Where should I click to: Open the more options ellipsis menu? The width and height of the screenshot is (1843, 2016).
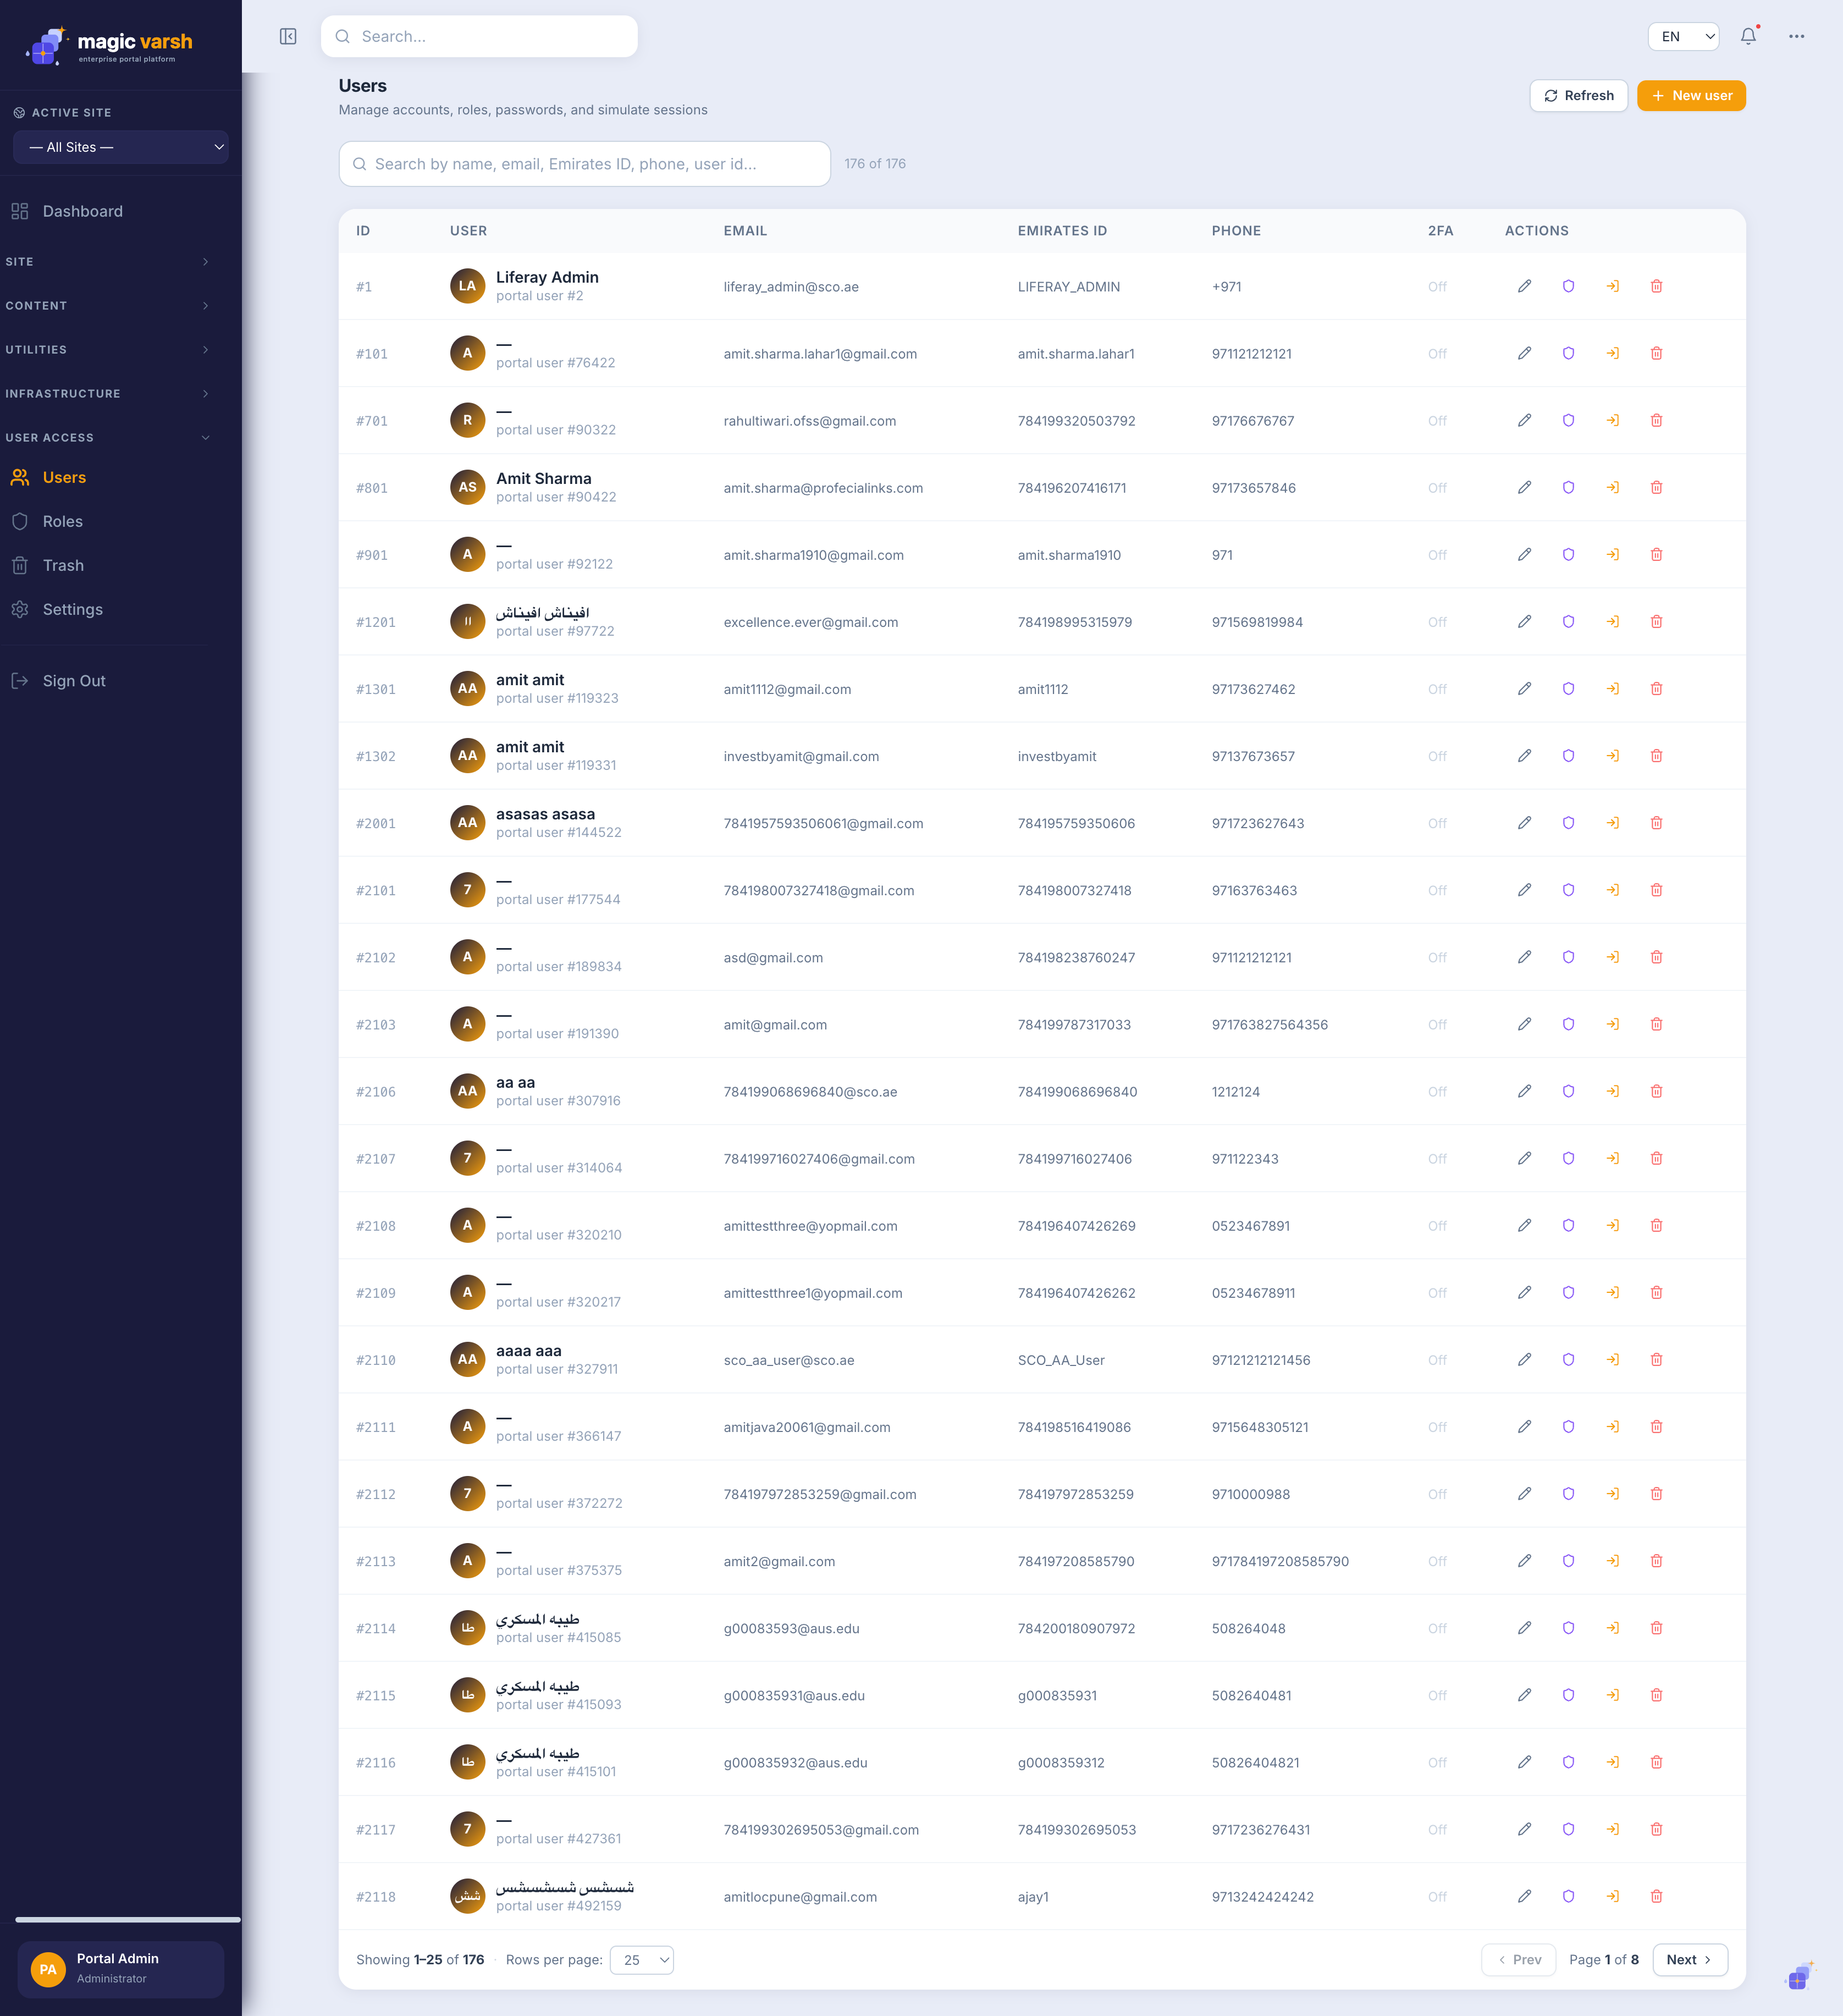point(1797,36)
